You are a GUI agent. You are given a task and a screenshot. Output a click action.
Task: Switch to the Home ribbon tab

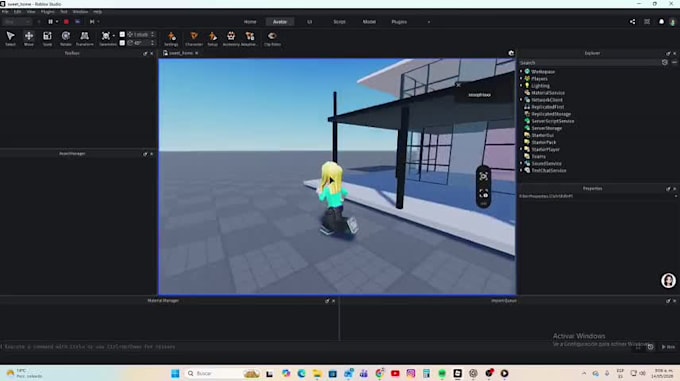tap(250, 22)
